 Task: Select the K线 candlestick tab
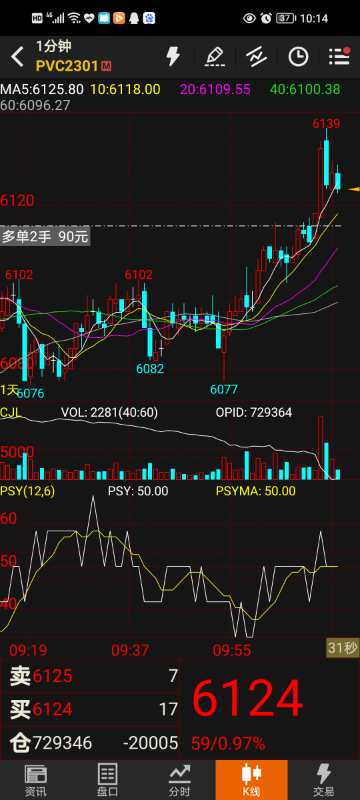coord(251,780)
